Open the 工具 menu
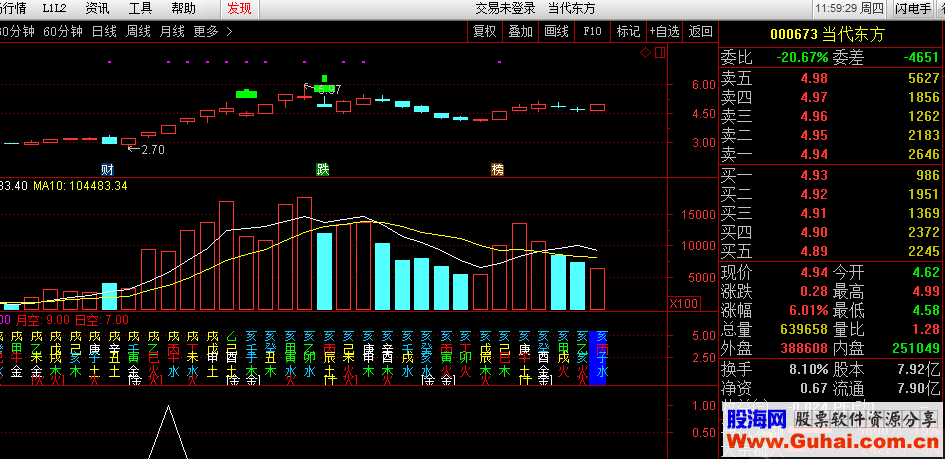This screenshot has width=945, height=459. (x=140, y=8)
